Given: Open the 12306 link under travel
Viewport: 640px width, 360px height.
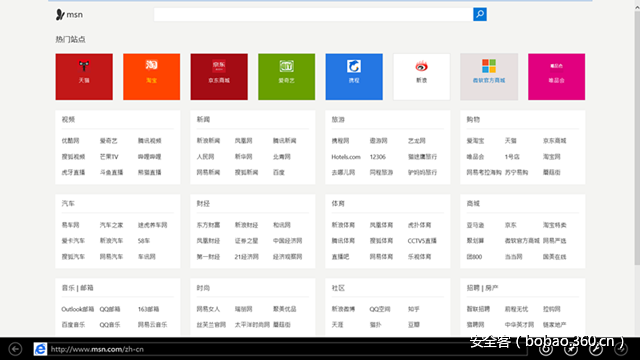Looking at the screenshot, I should pyautogui.click(x=378, y=157).
